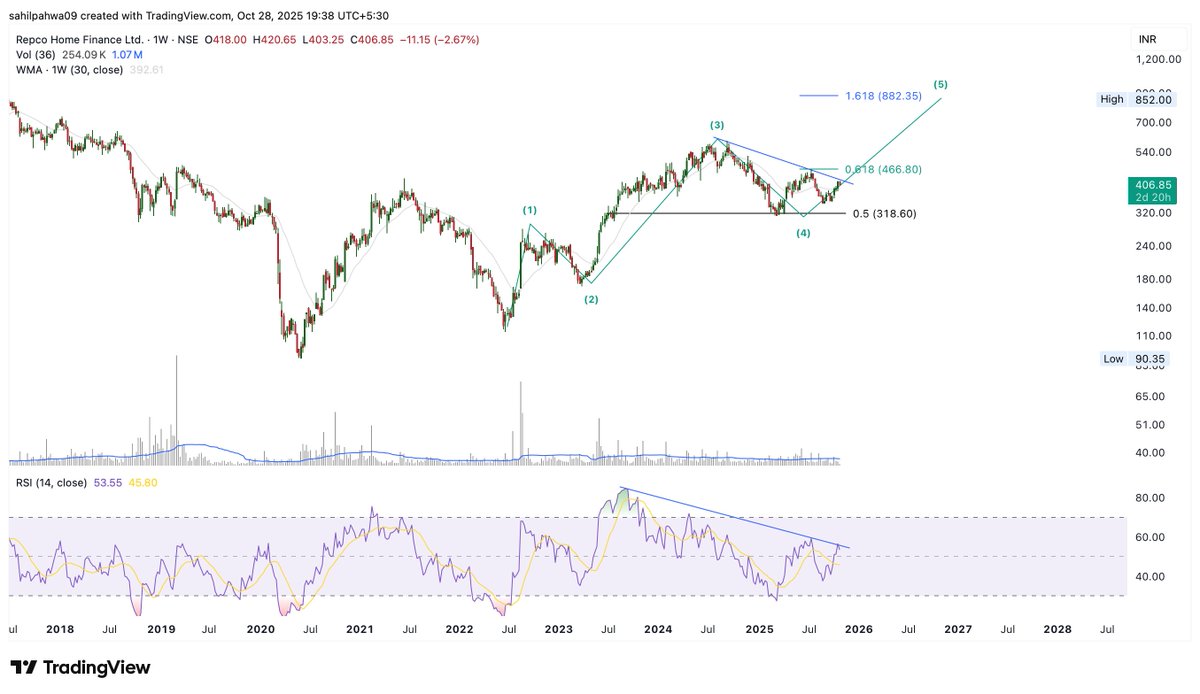Image resolution: width=1200 pixels, height=694 pixels.
Task: Click the 540.00 price axis value
Action: click(x=1151, y=152)
